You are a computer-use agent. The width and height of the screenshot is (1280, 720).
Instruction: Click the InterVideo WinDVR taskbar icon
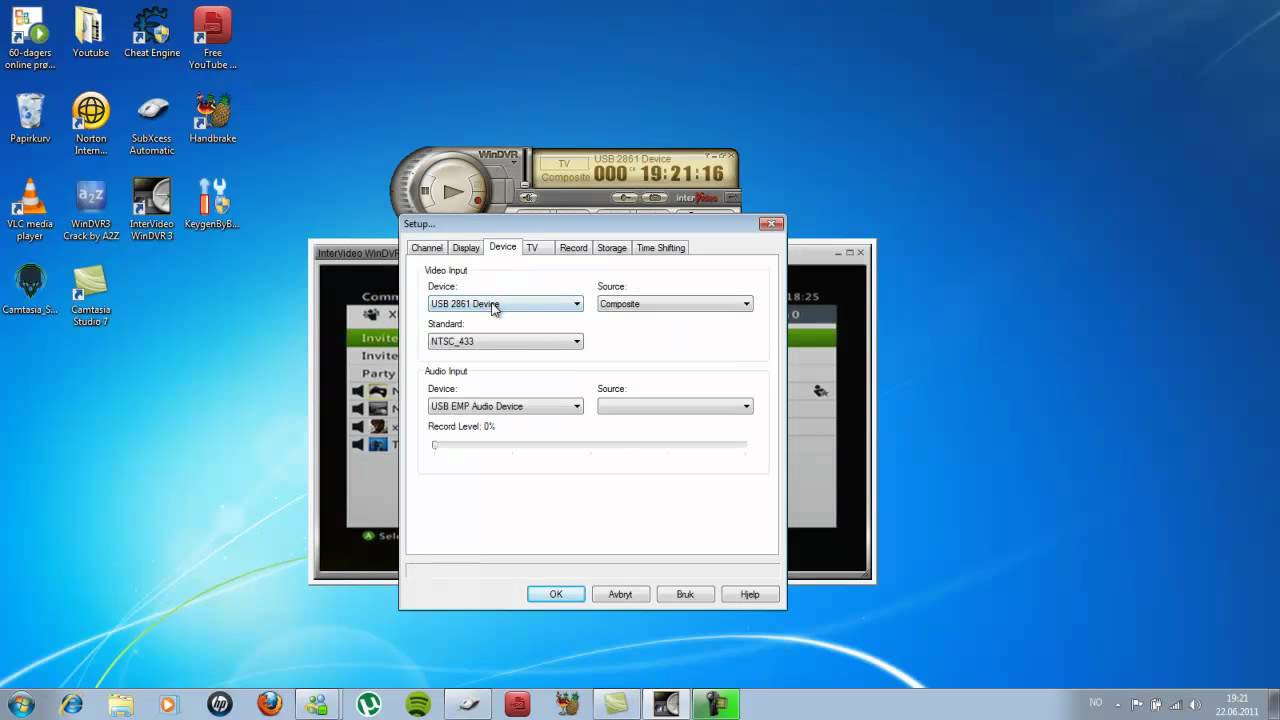(x=666, y=705)
